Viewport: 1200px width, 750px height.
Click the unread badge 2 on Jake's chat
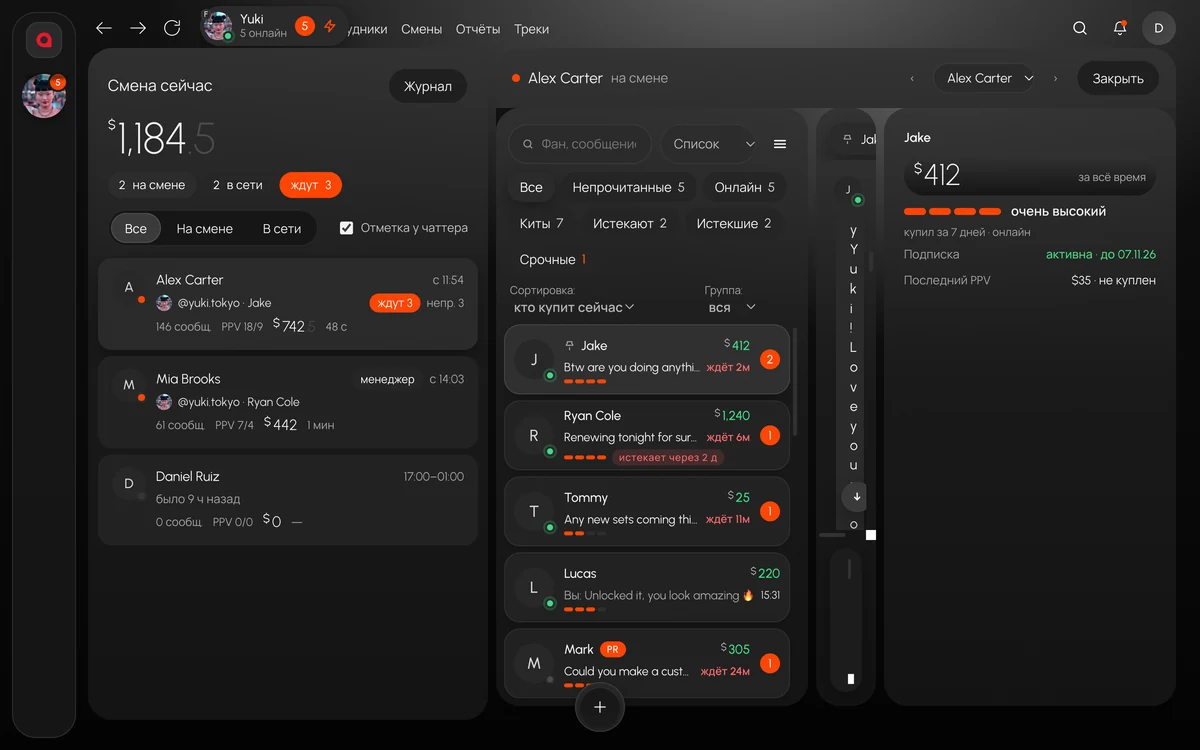pos(770,359)
